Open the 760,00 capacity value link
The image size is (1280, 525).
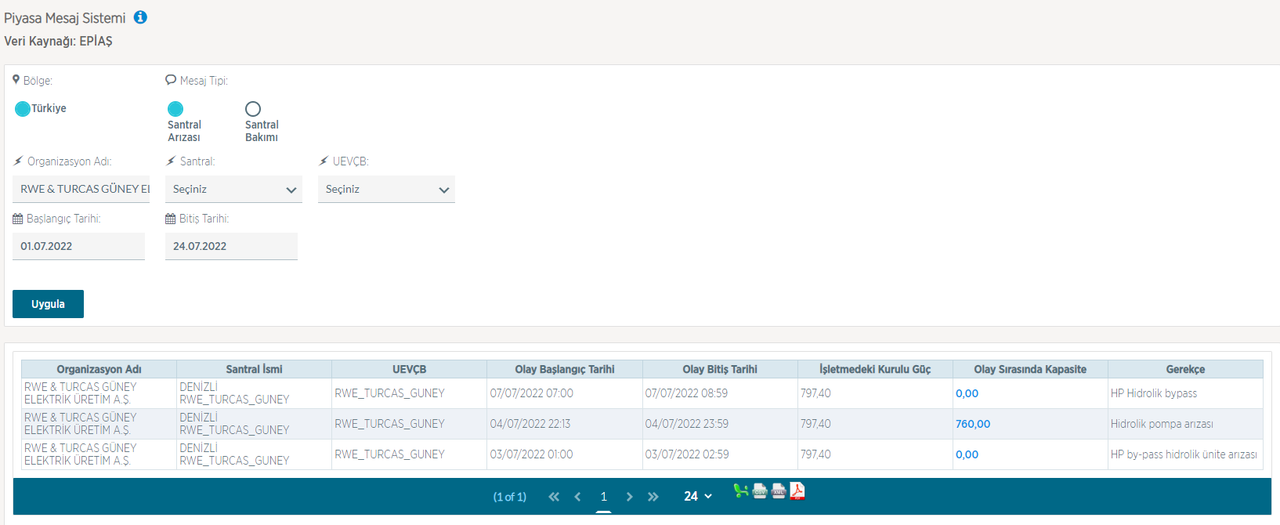[x=973, y=424]
